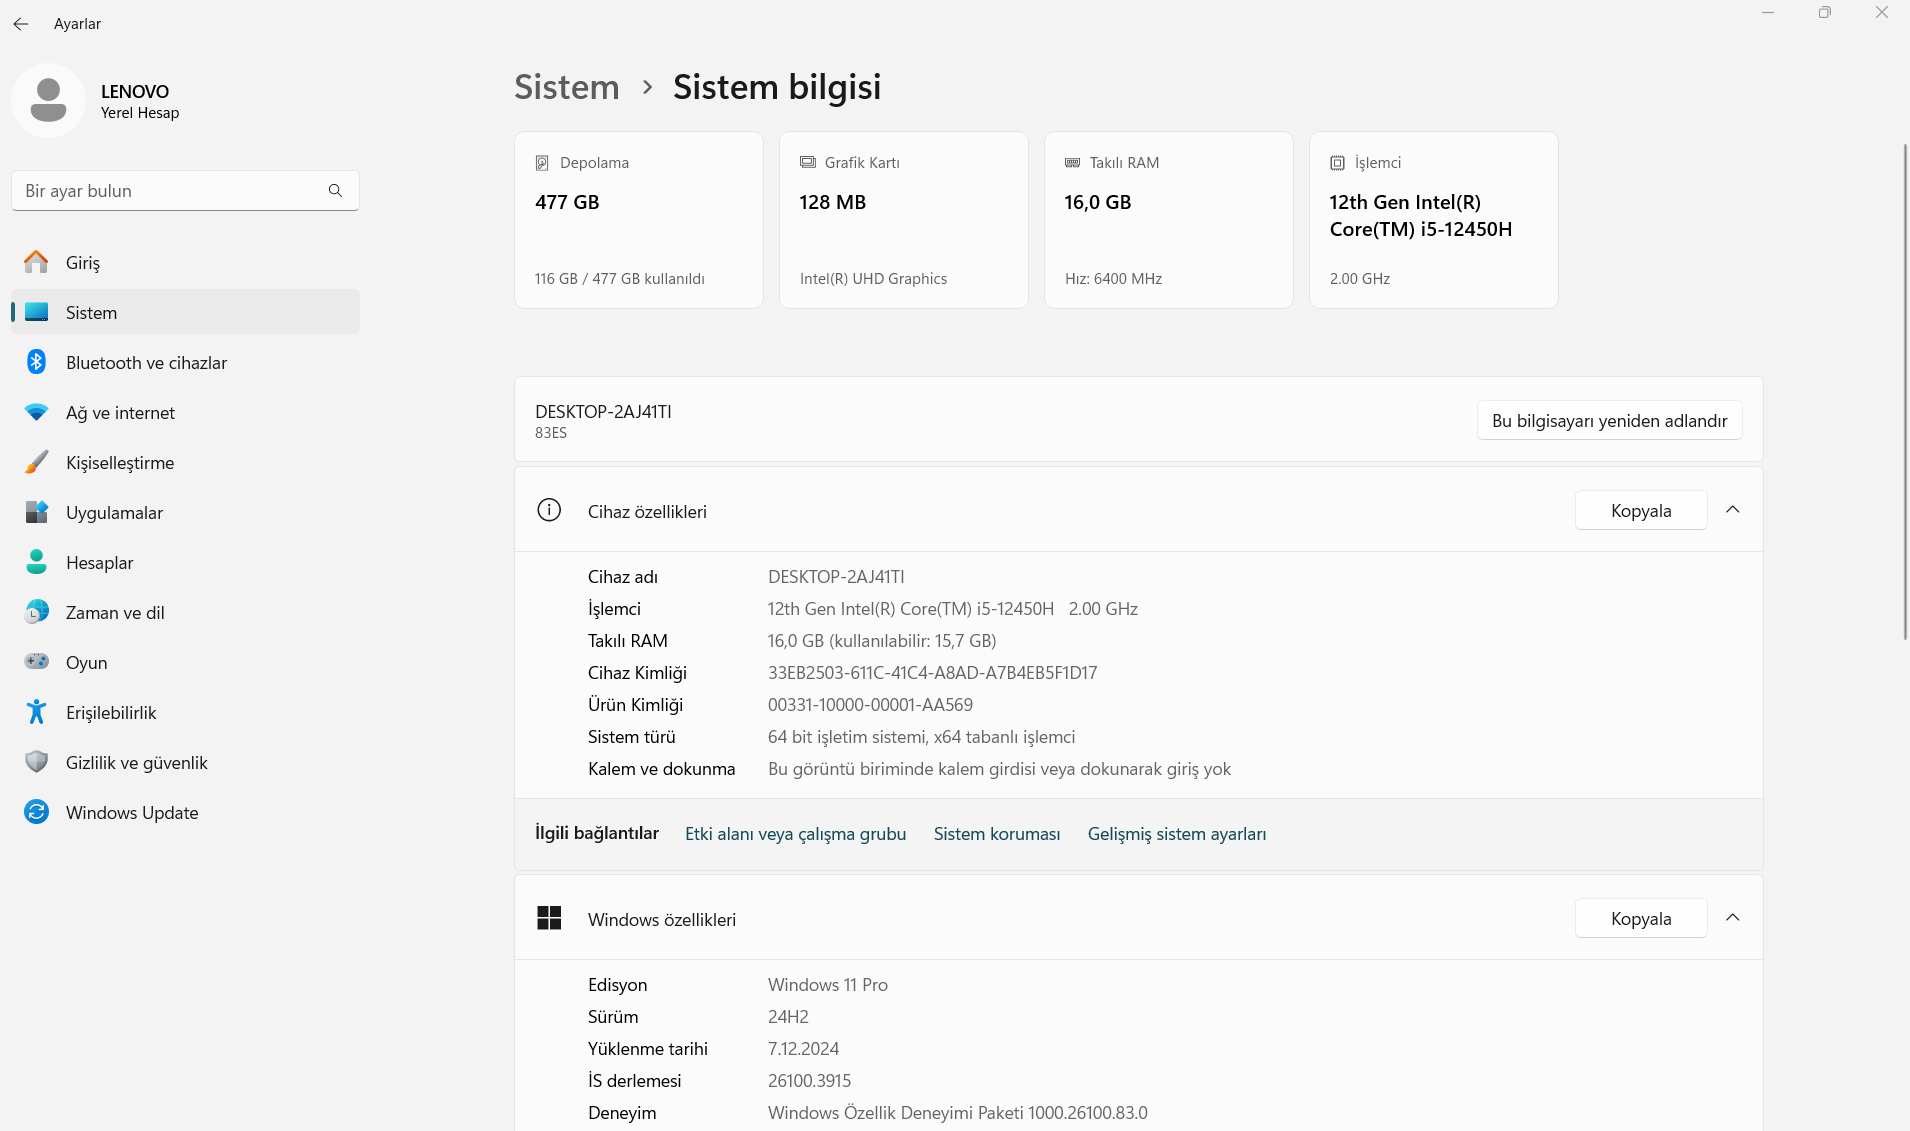Click the LENOVO user avatar icon
The image size is (1910, 1131).
click(48, 101)
